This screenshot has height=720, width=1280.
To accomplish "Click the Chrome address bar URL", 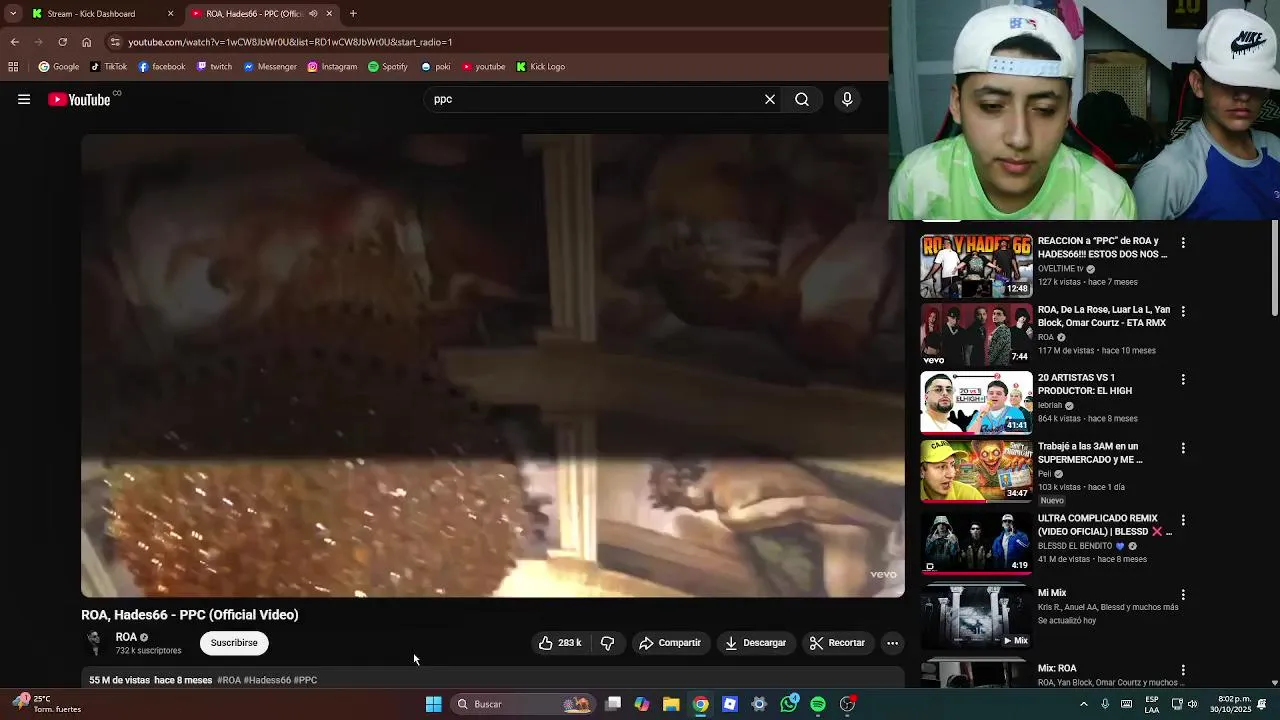I will coord(290,42).
